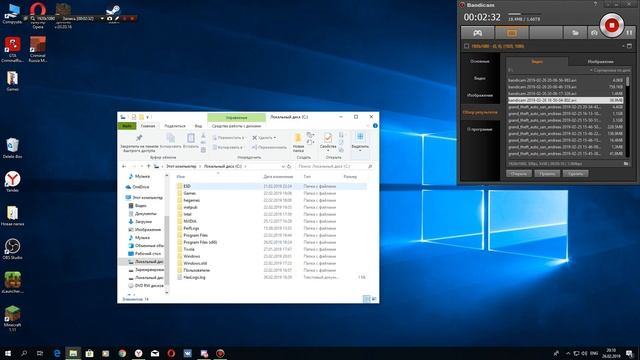Select OneDrive in Explorer navigation pane

click(141, 187)
